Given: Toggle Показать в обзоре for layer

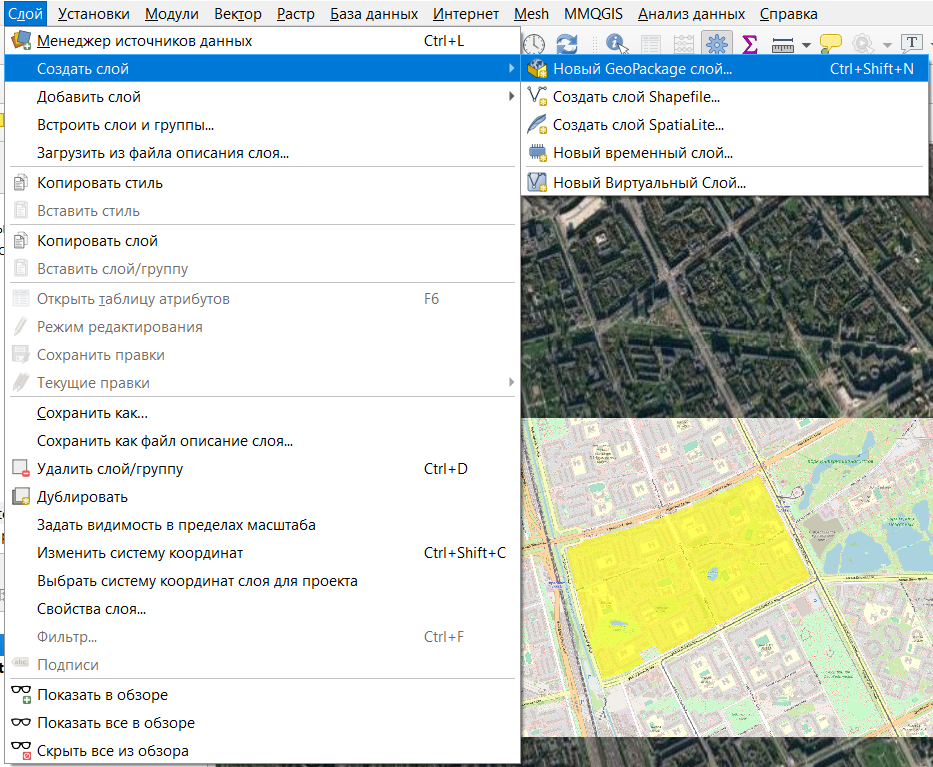Looking at the screenshot, I should (102, 695).
